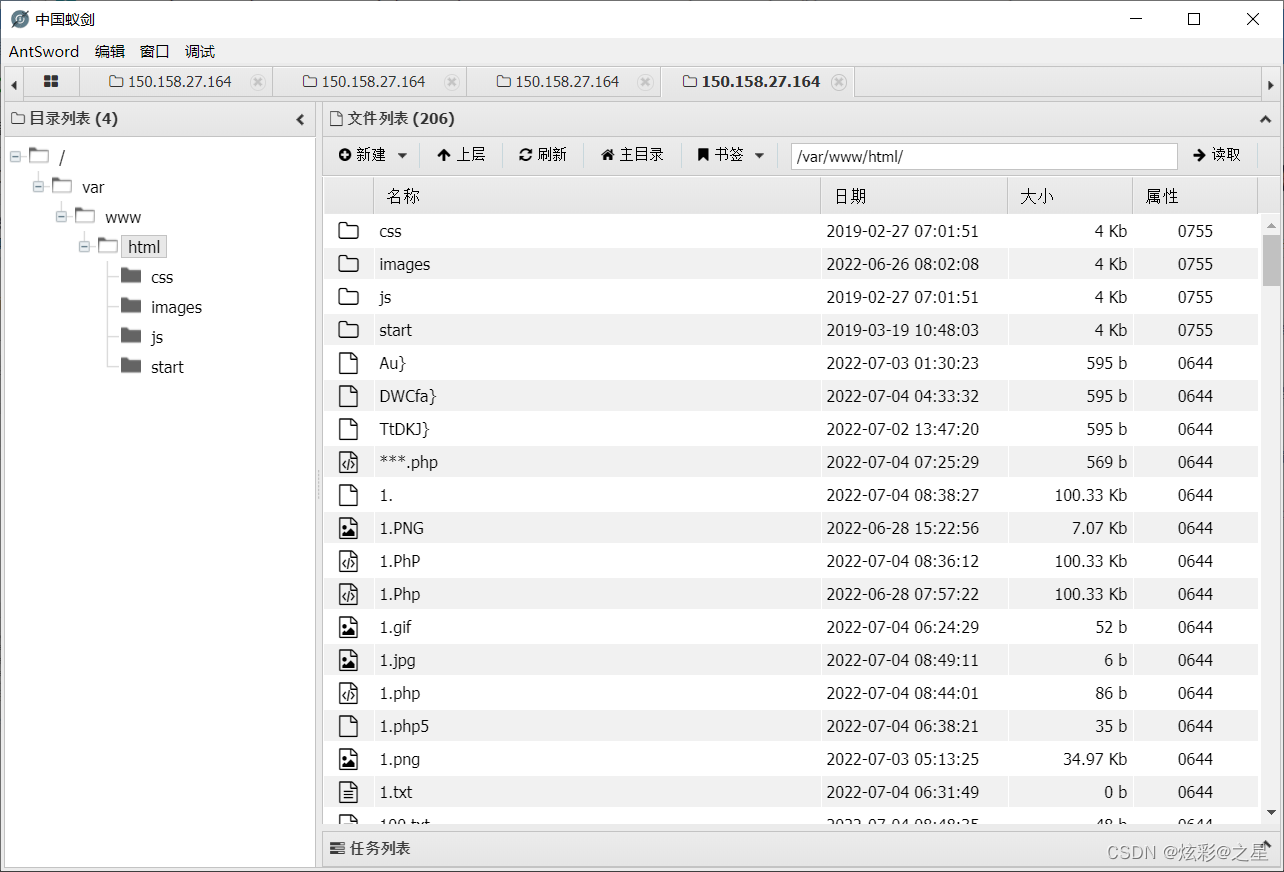Screen dimensions: 1284x872
Task: Click text icon of 1.txt row
Action: coord(348,792)
